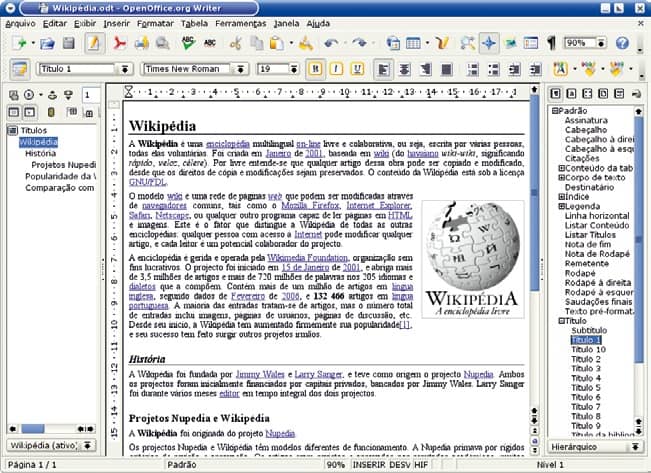Center the paragraph alignment
The image size is (651, 473).
click(404, 69)
